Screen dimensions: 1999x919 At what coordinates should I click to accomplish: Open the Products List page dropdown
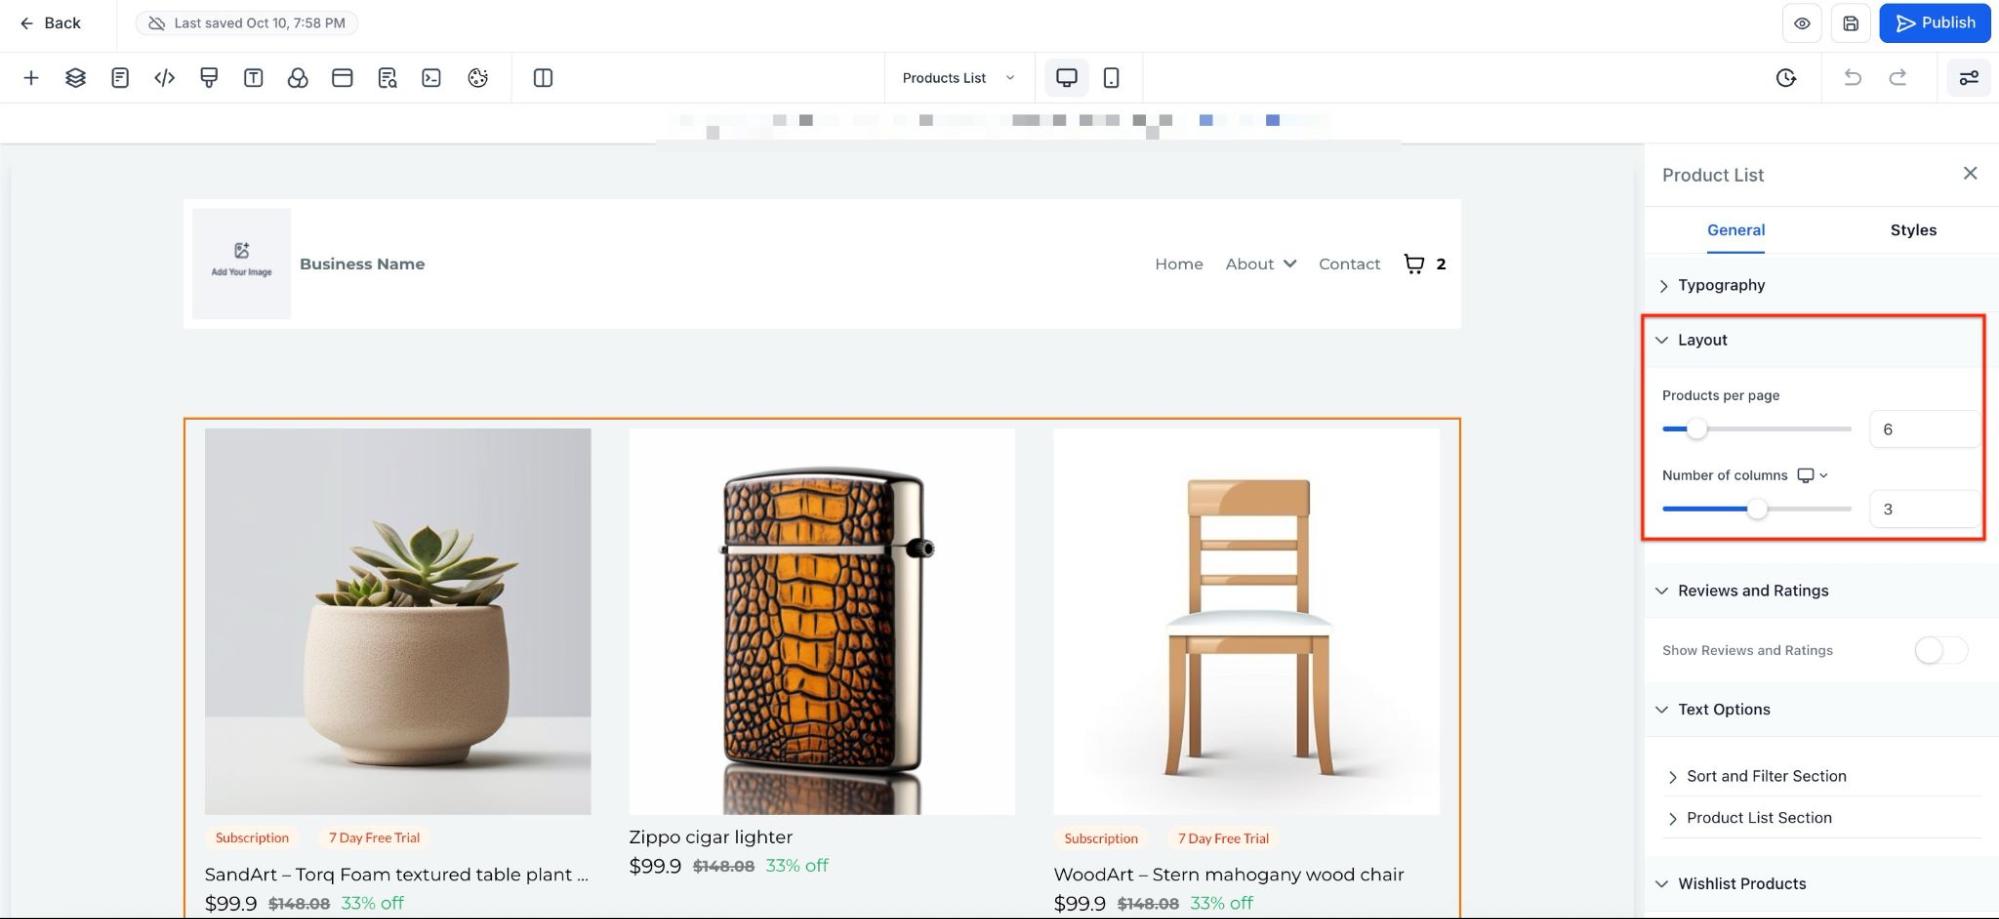tap(957, 78)
